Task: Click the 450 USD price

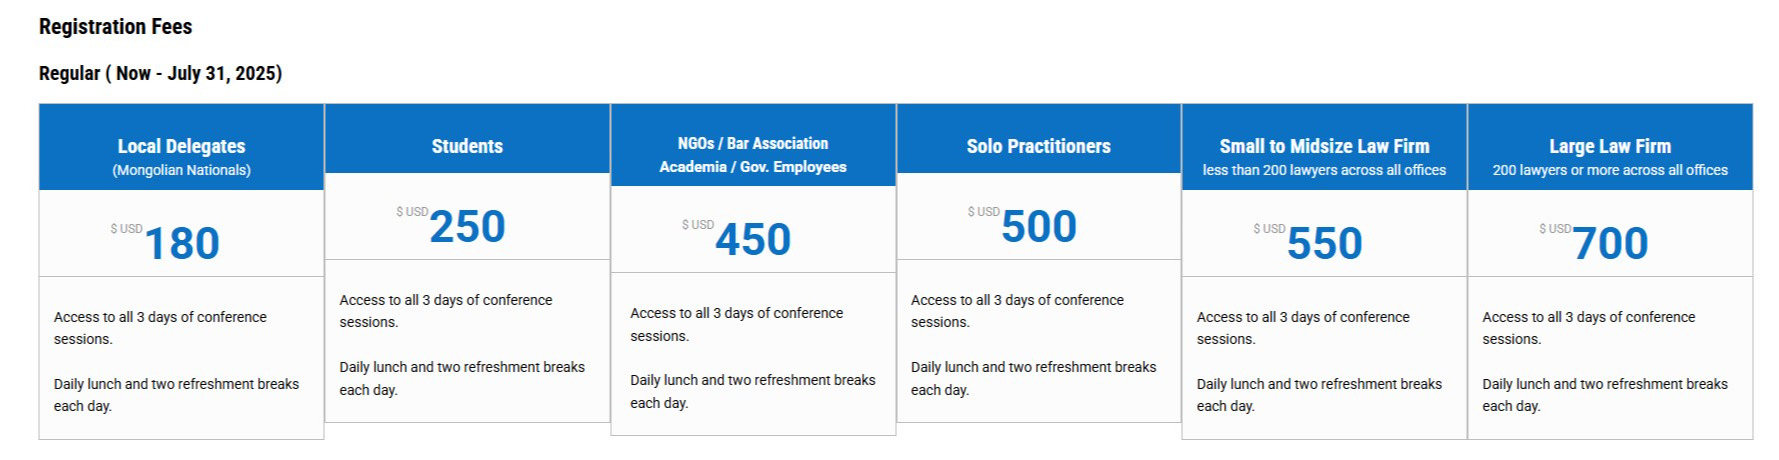Action: coord(753,239)
